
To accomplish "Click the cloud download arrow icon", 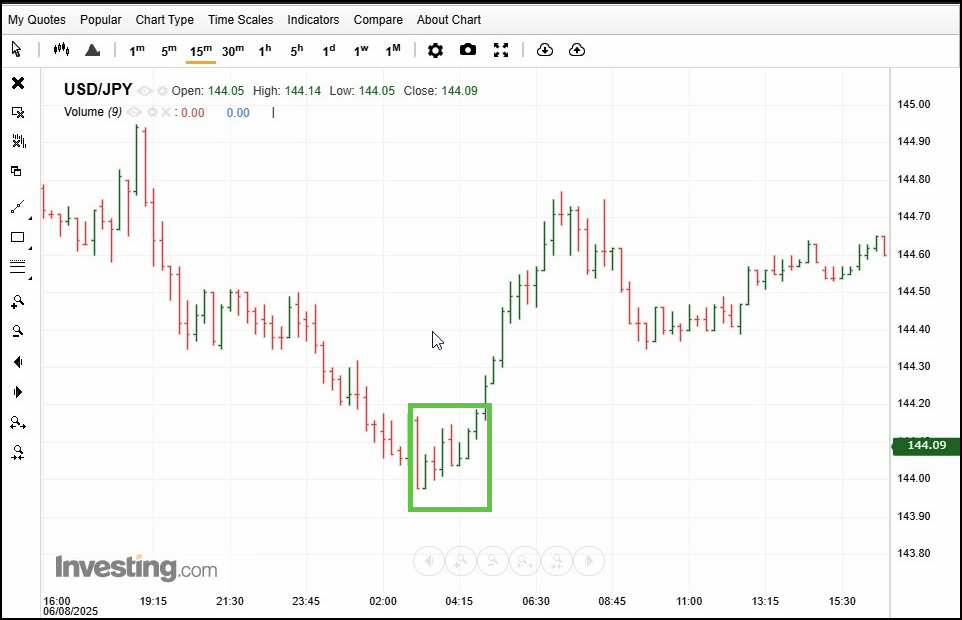I will tap(545, 50).
